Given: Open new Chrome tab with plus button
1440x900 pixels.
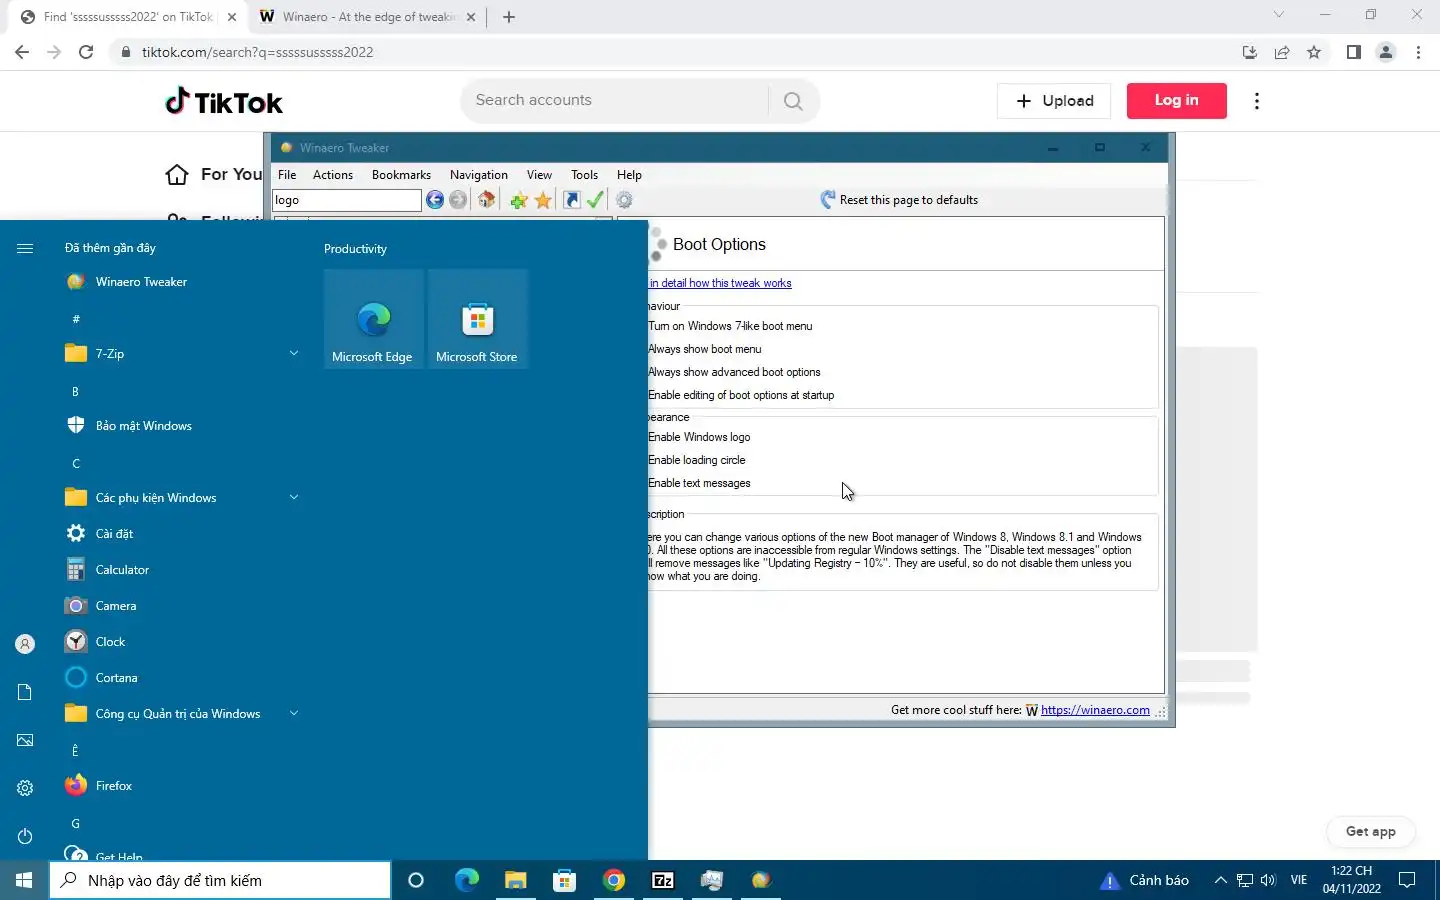Looking at the screenshot, I should [509, 17].
